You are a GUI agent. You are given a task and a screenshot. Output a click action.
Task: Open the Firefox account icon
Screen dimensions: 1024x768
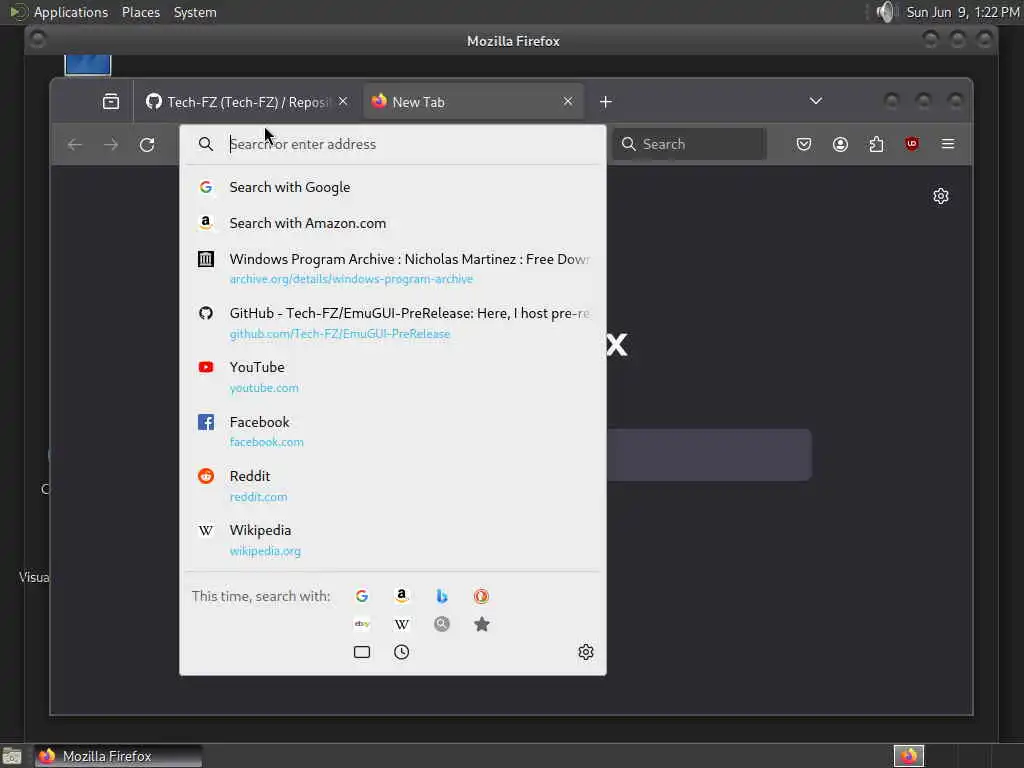[x=840, y=144]
